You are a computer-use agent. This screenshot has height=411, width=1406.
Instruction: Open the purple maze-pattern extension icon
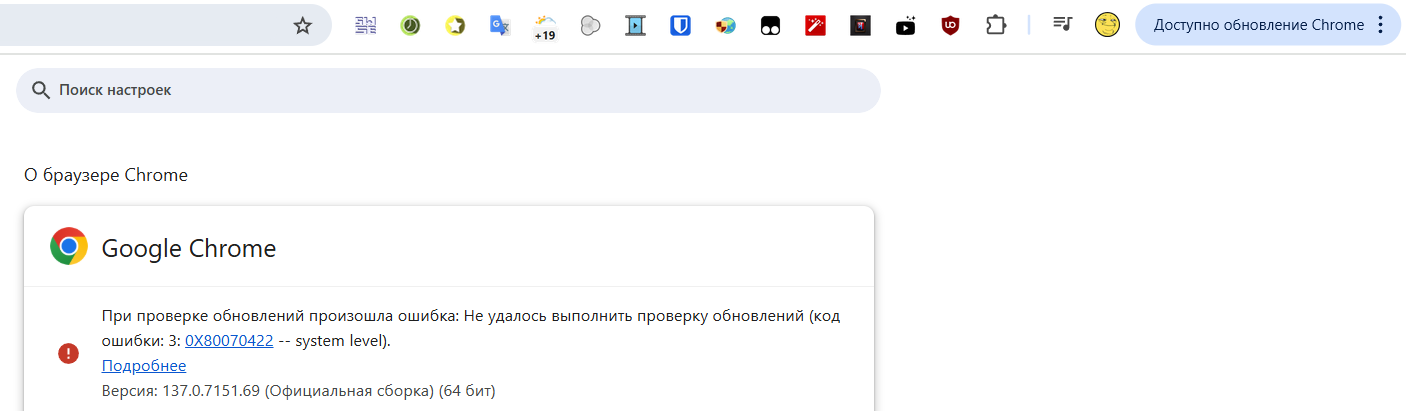[366, 25]
